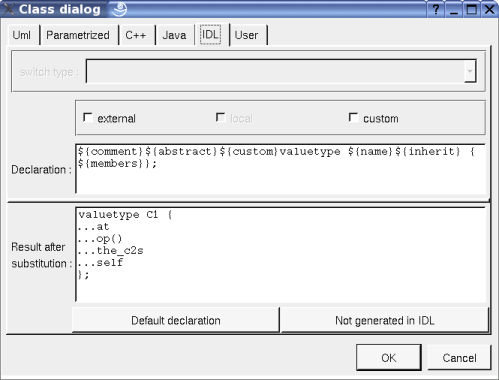Viewport: 499px width, 380px height.
Task: Open the Parametrized tab
Action: coord(78,35)
